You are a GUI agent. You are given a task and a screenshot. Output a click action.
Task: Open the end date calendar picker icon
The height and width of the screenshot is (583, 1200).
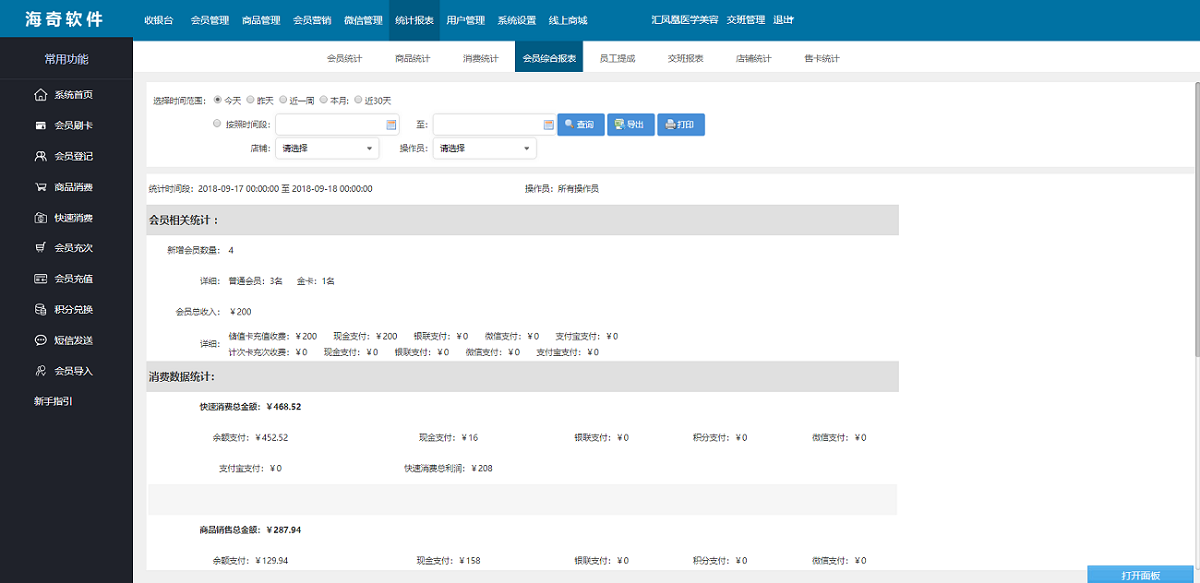(548, 125)
